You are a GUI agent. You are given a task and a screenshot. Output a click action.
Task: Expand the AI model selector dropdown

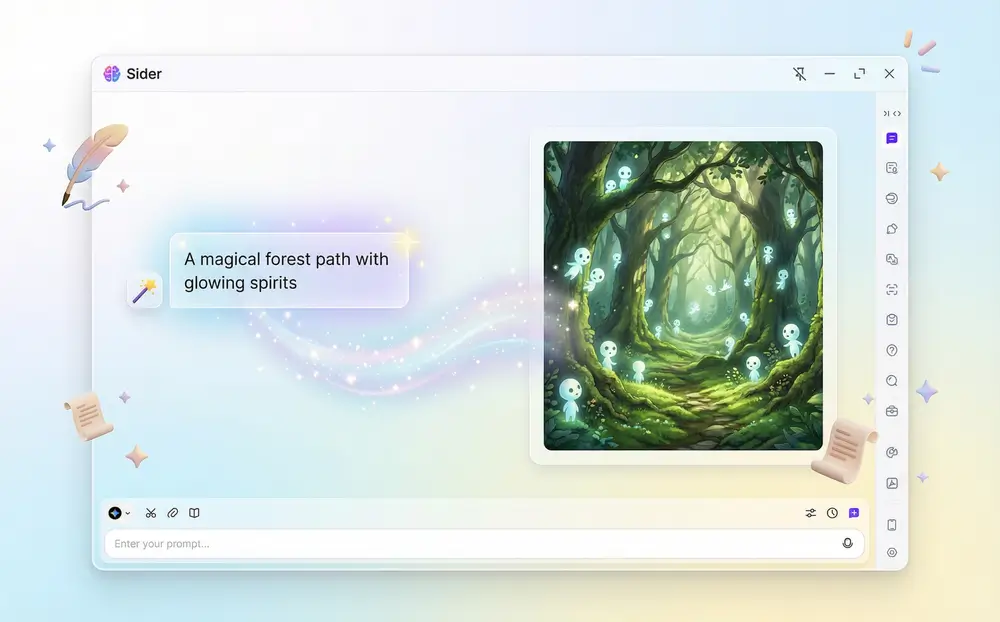click(x=119, y=513)
